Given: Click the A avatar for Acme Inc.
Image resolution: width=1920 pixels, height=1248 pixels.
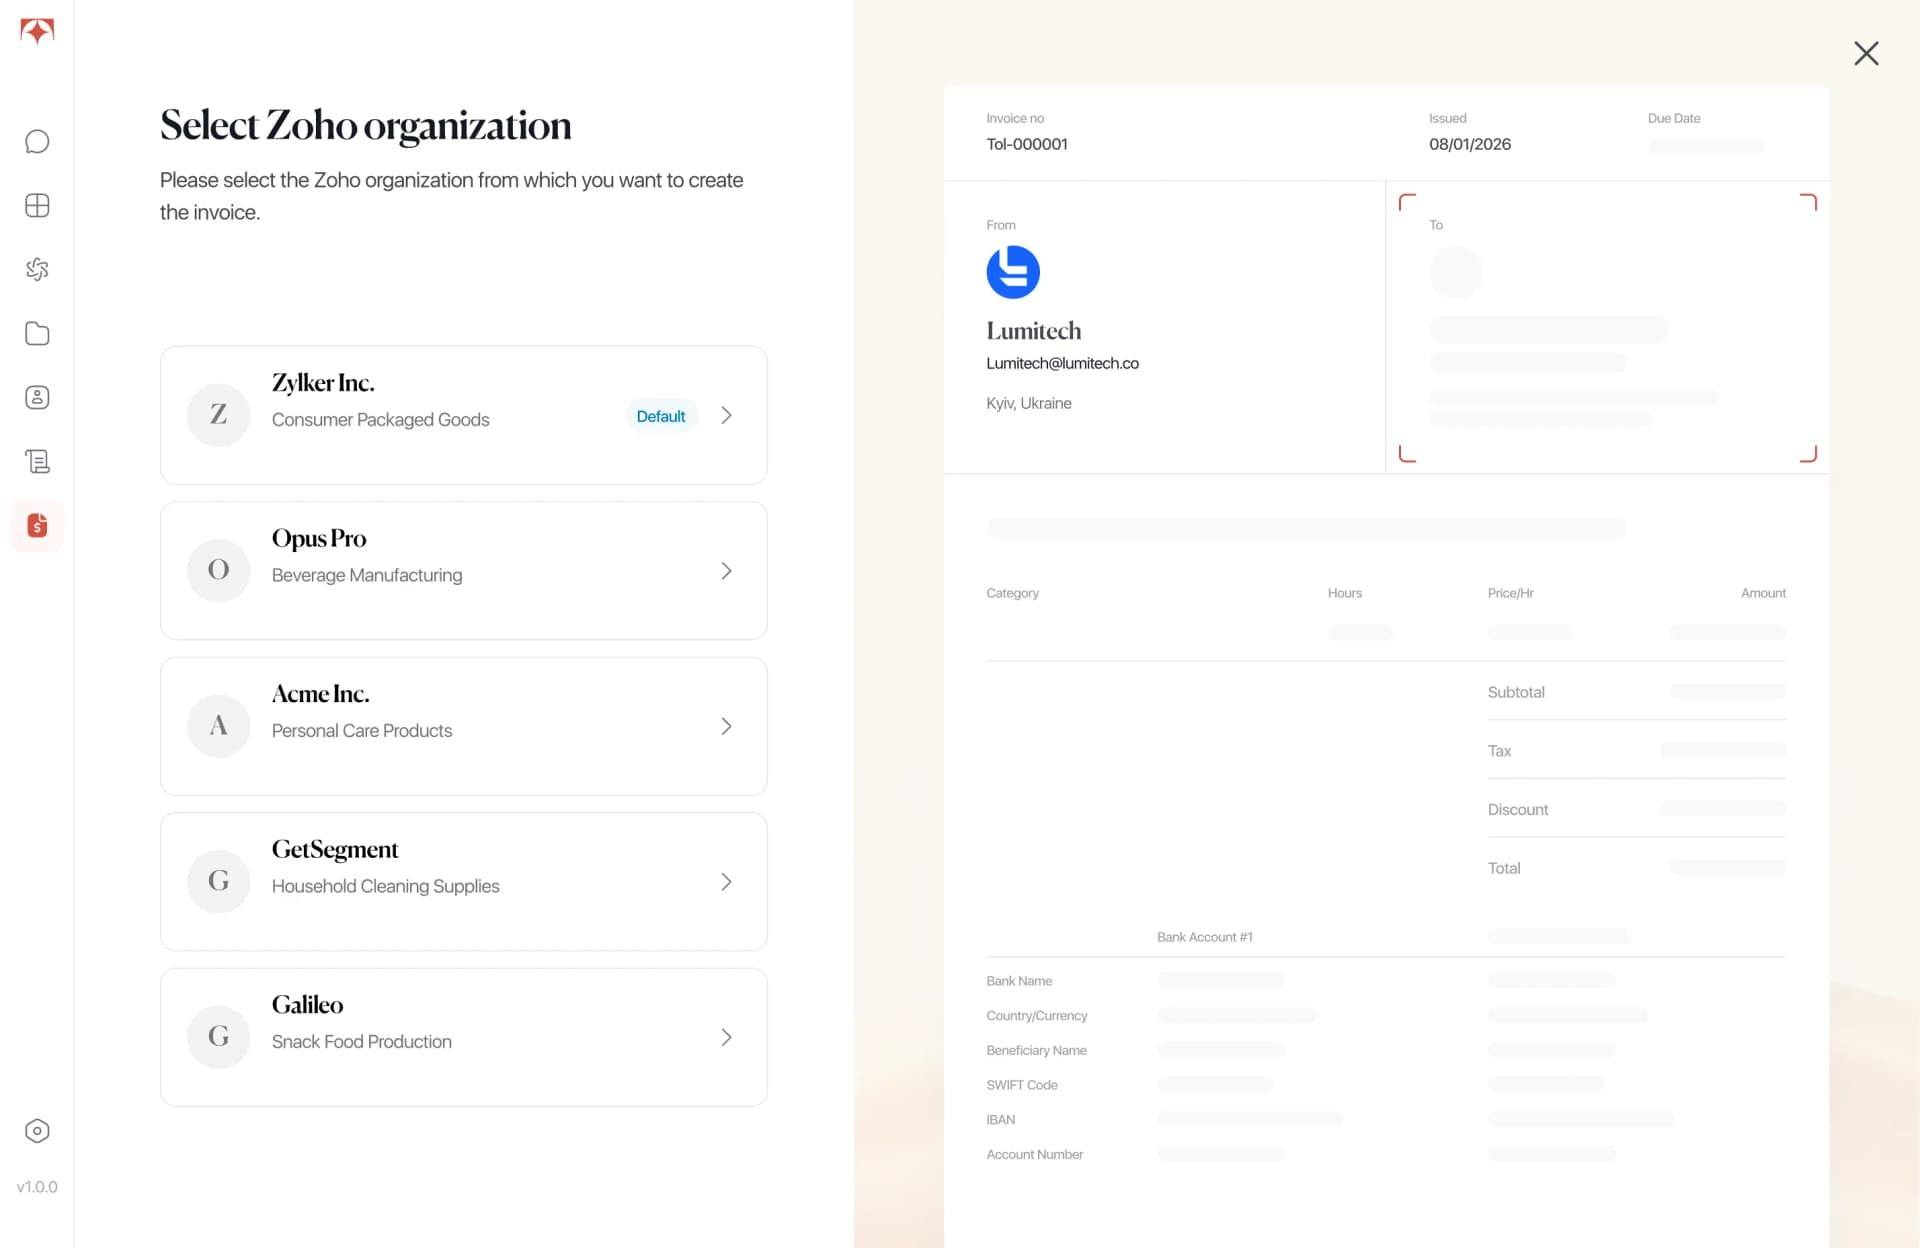Looking at the screenshot, I should pyautogui.click(x=218, y=726).
